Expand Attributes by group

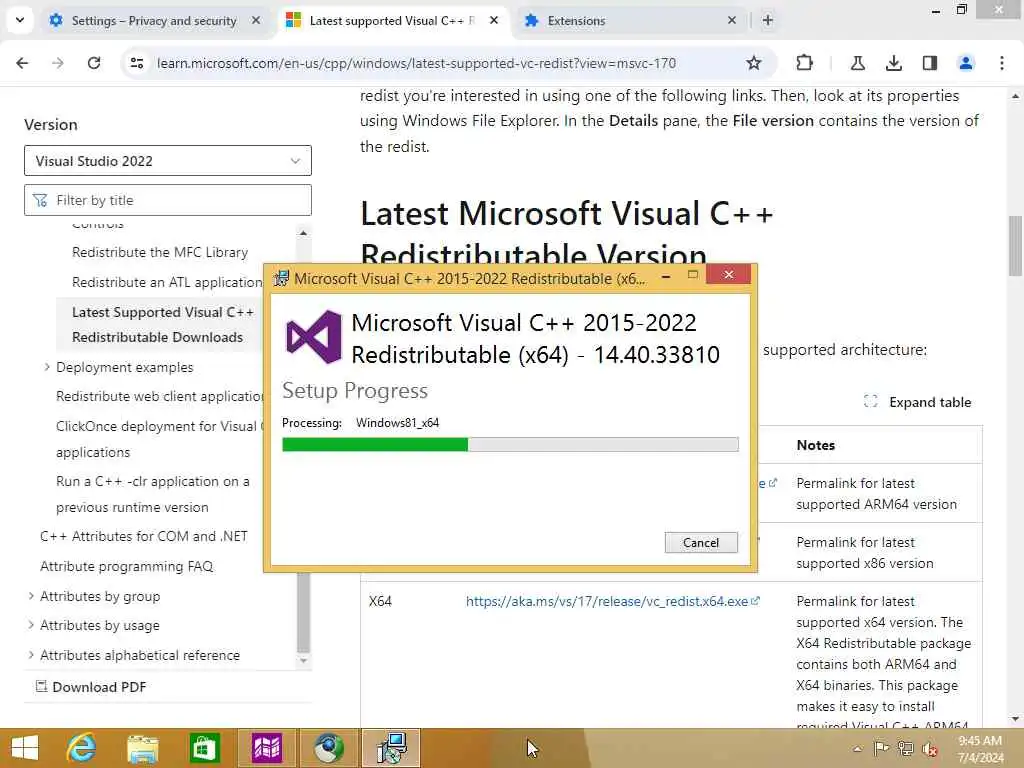coord(31,596)
